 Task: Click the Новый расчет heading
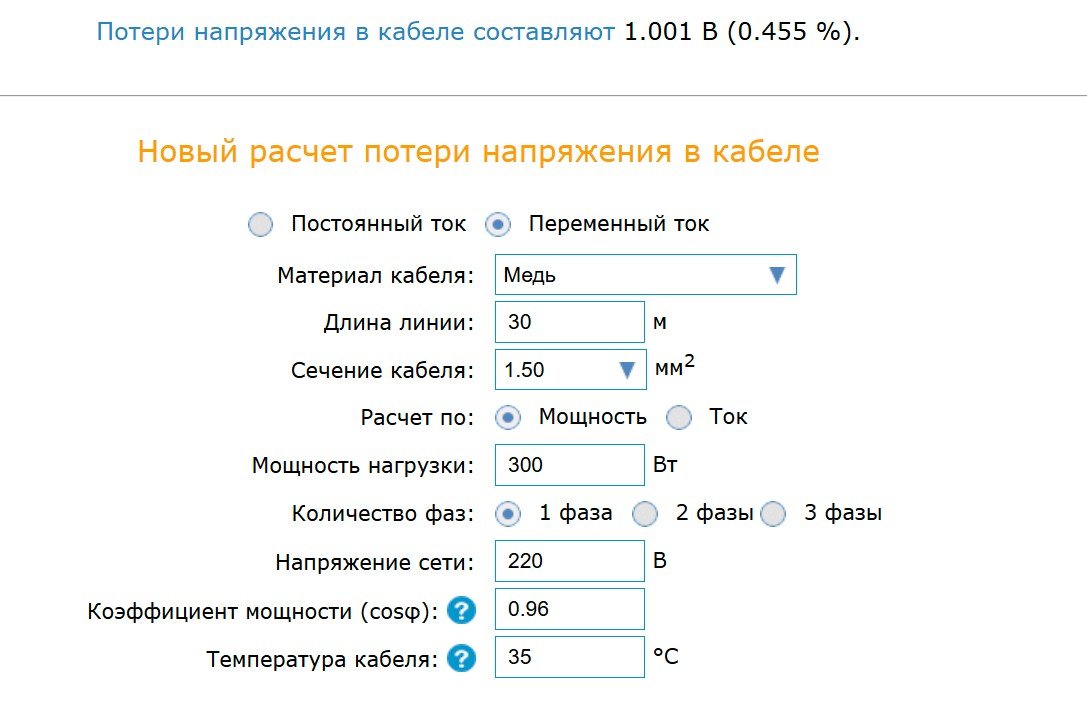click(478, 151)
